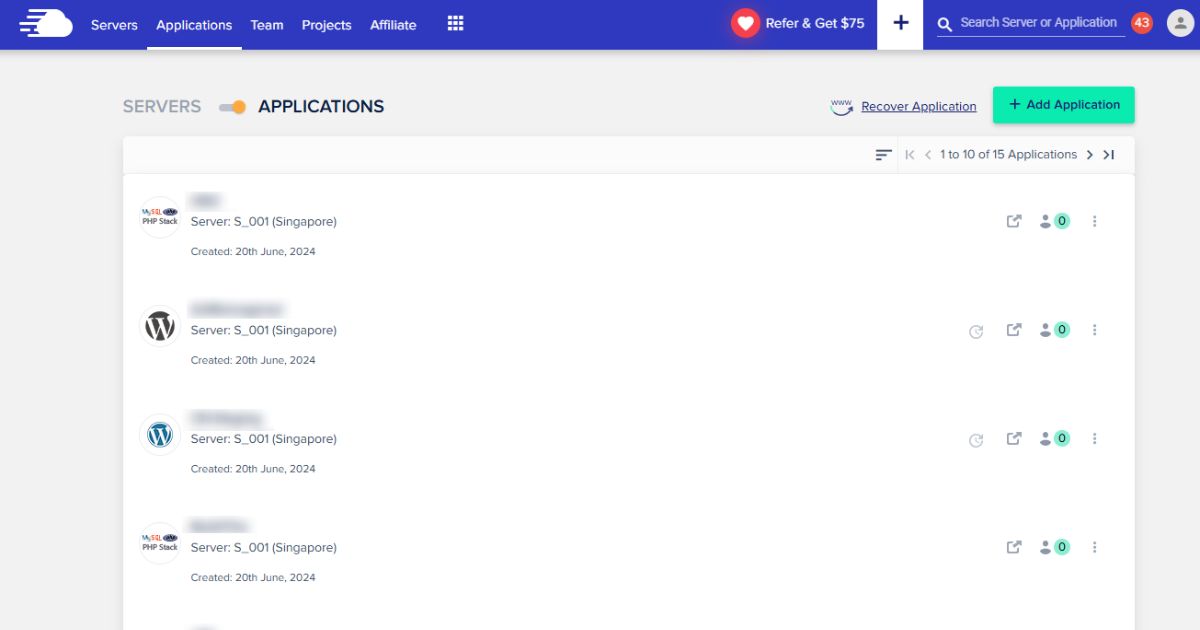Click the refresh icon on first WordPress app
The image size is (1200, 630).
(x=976, y=331)
